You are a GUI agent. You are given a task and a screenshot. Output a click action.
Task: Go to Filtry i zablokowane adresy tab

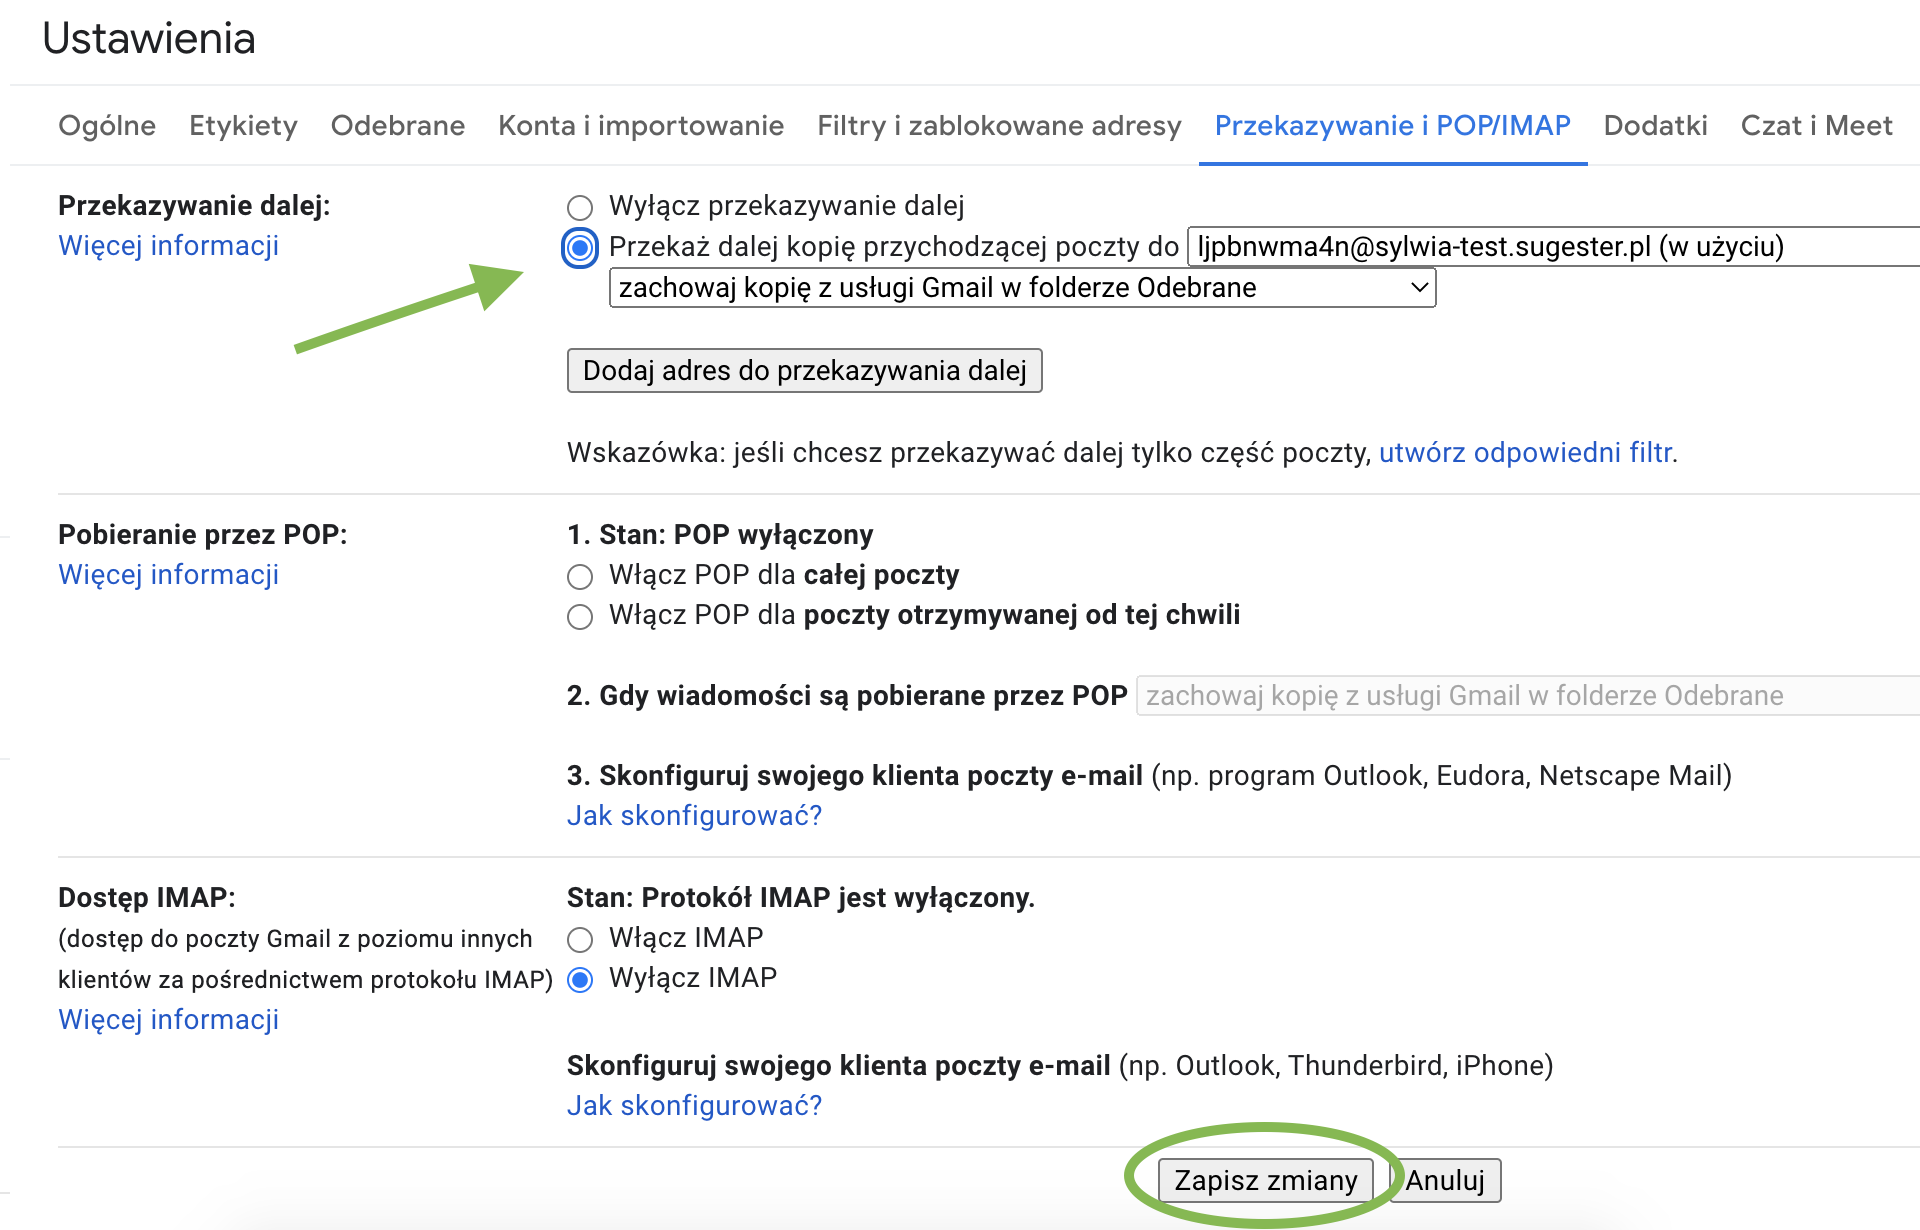click(999, 126)
